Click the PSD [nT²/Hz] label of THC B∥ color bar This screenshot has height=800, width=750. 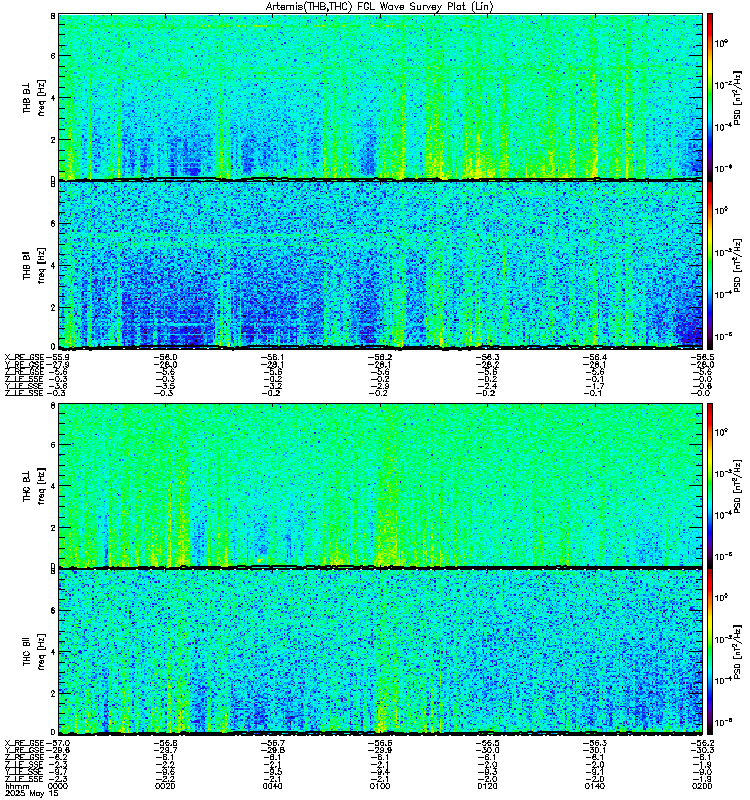(737, 652)
